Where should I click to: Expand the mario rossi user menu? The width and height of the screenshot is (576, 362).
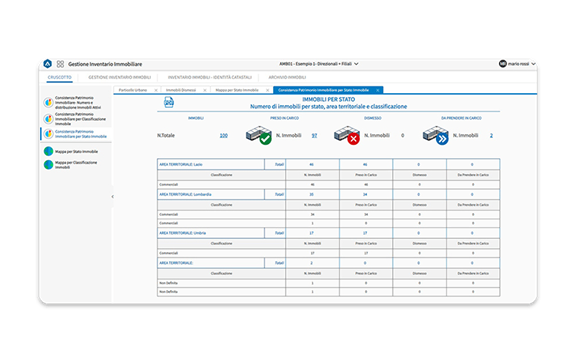pyautogui.click(x=533, y=64)
